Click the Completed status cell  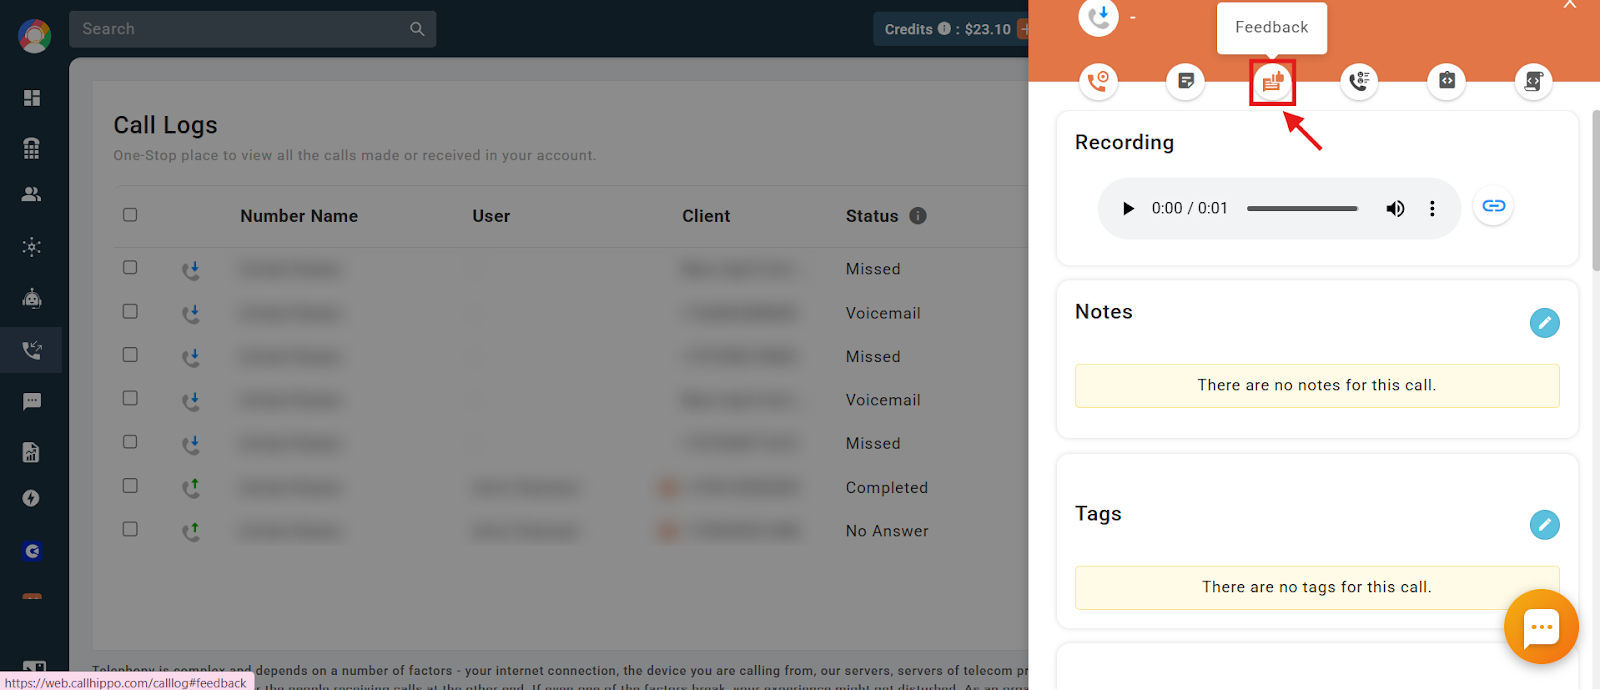pyautogui.click(x=887, y=488)
